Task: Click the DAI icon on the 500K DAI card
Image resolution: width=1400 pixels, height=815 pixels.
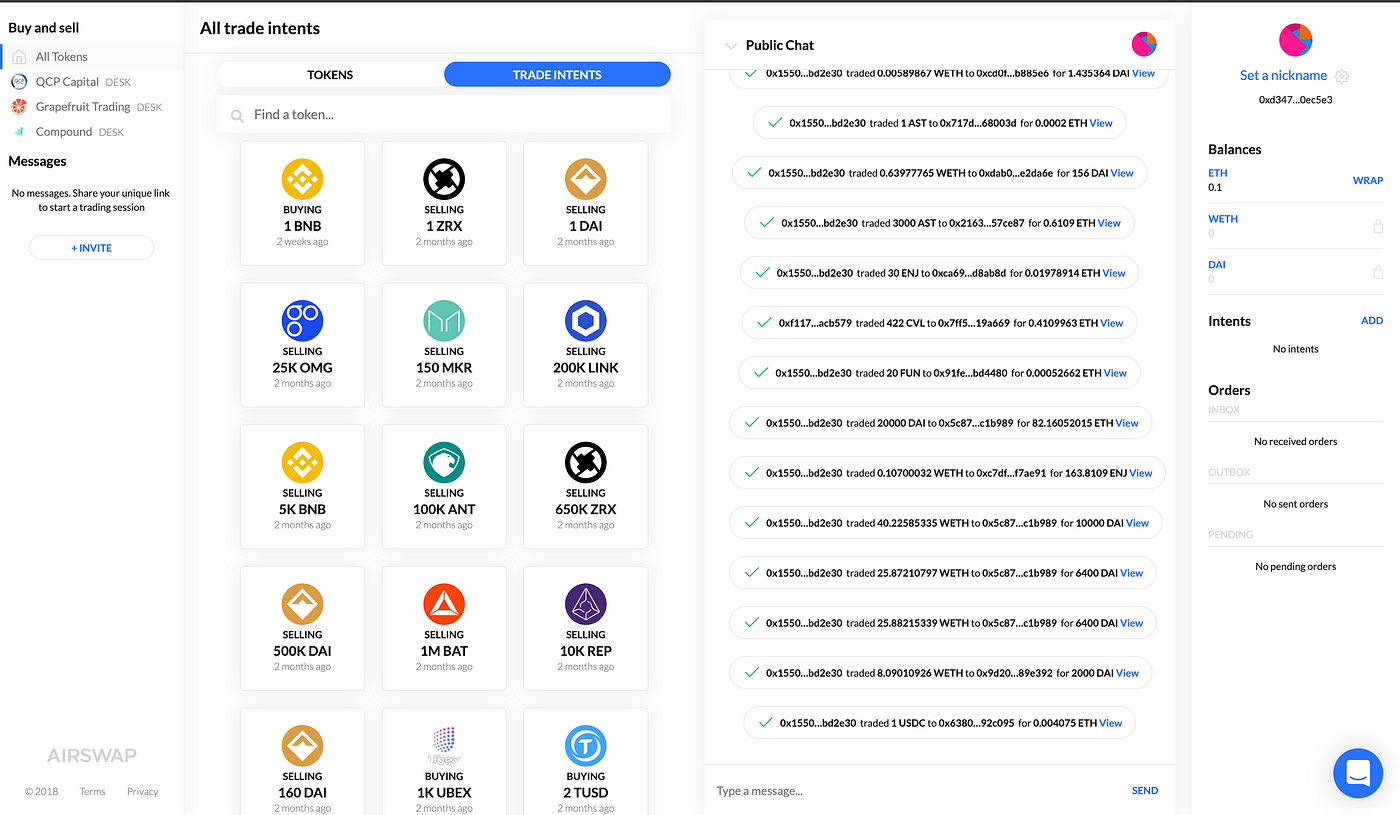Action: tap(302, 604)
